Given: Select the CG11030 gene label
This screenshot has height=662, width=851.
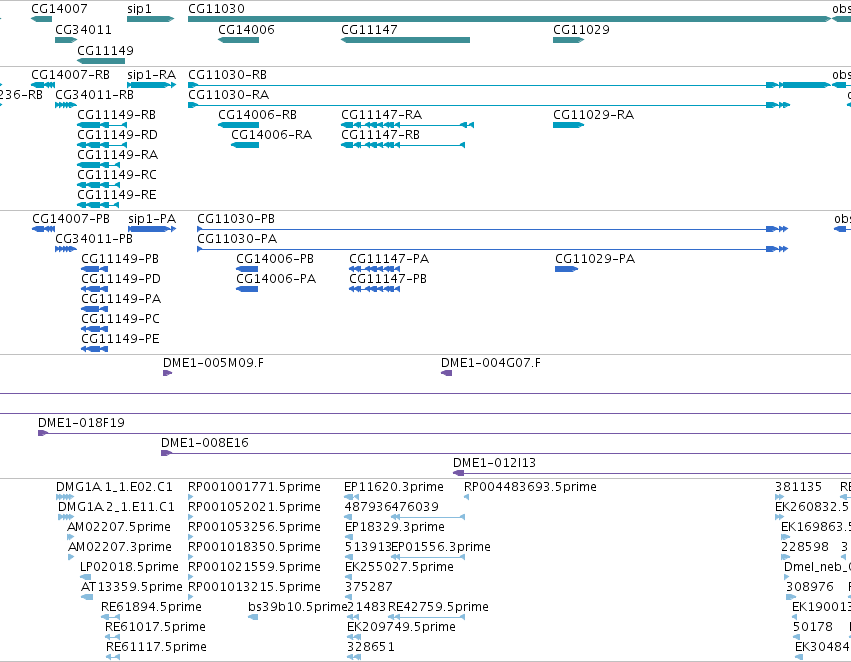Looking at the screenshot, I should point(216,9).
